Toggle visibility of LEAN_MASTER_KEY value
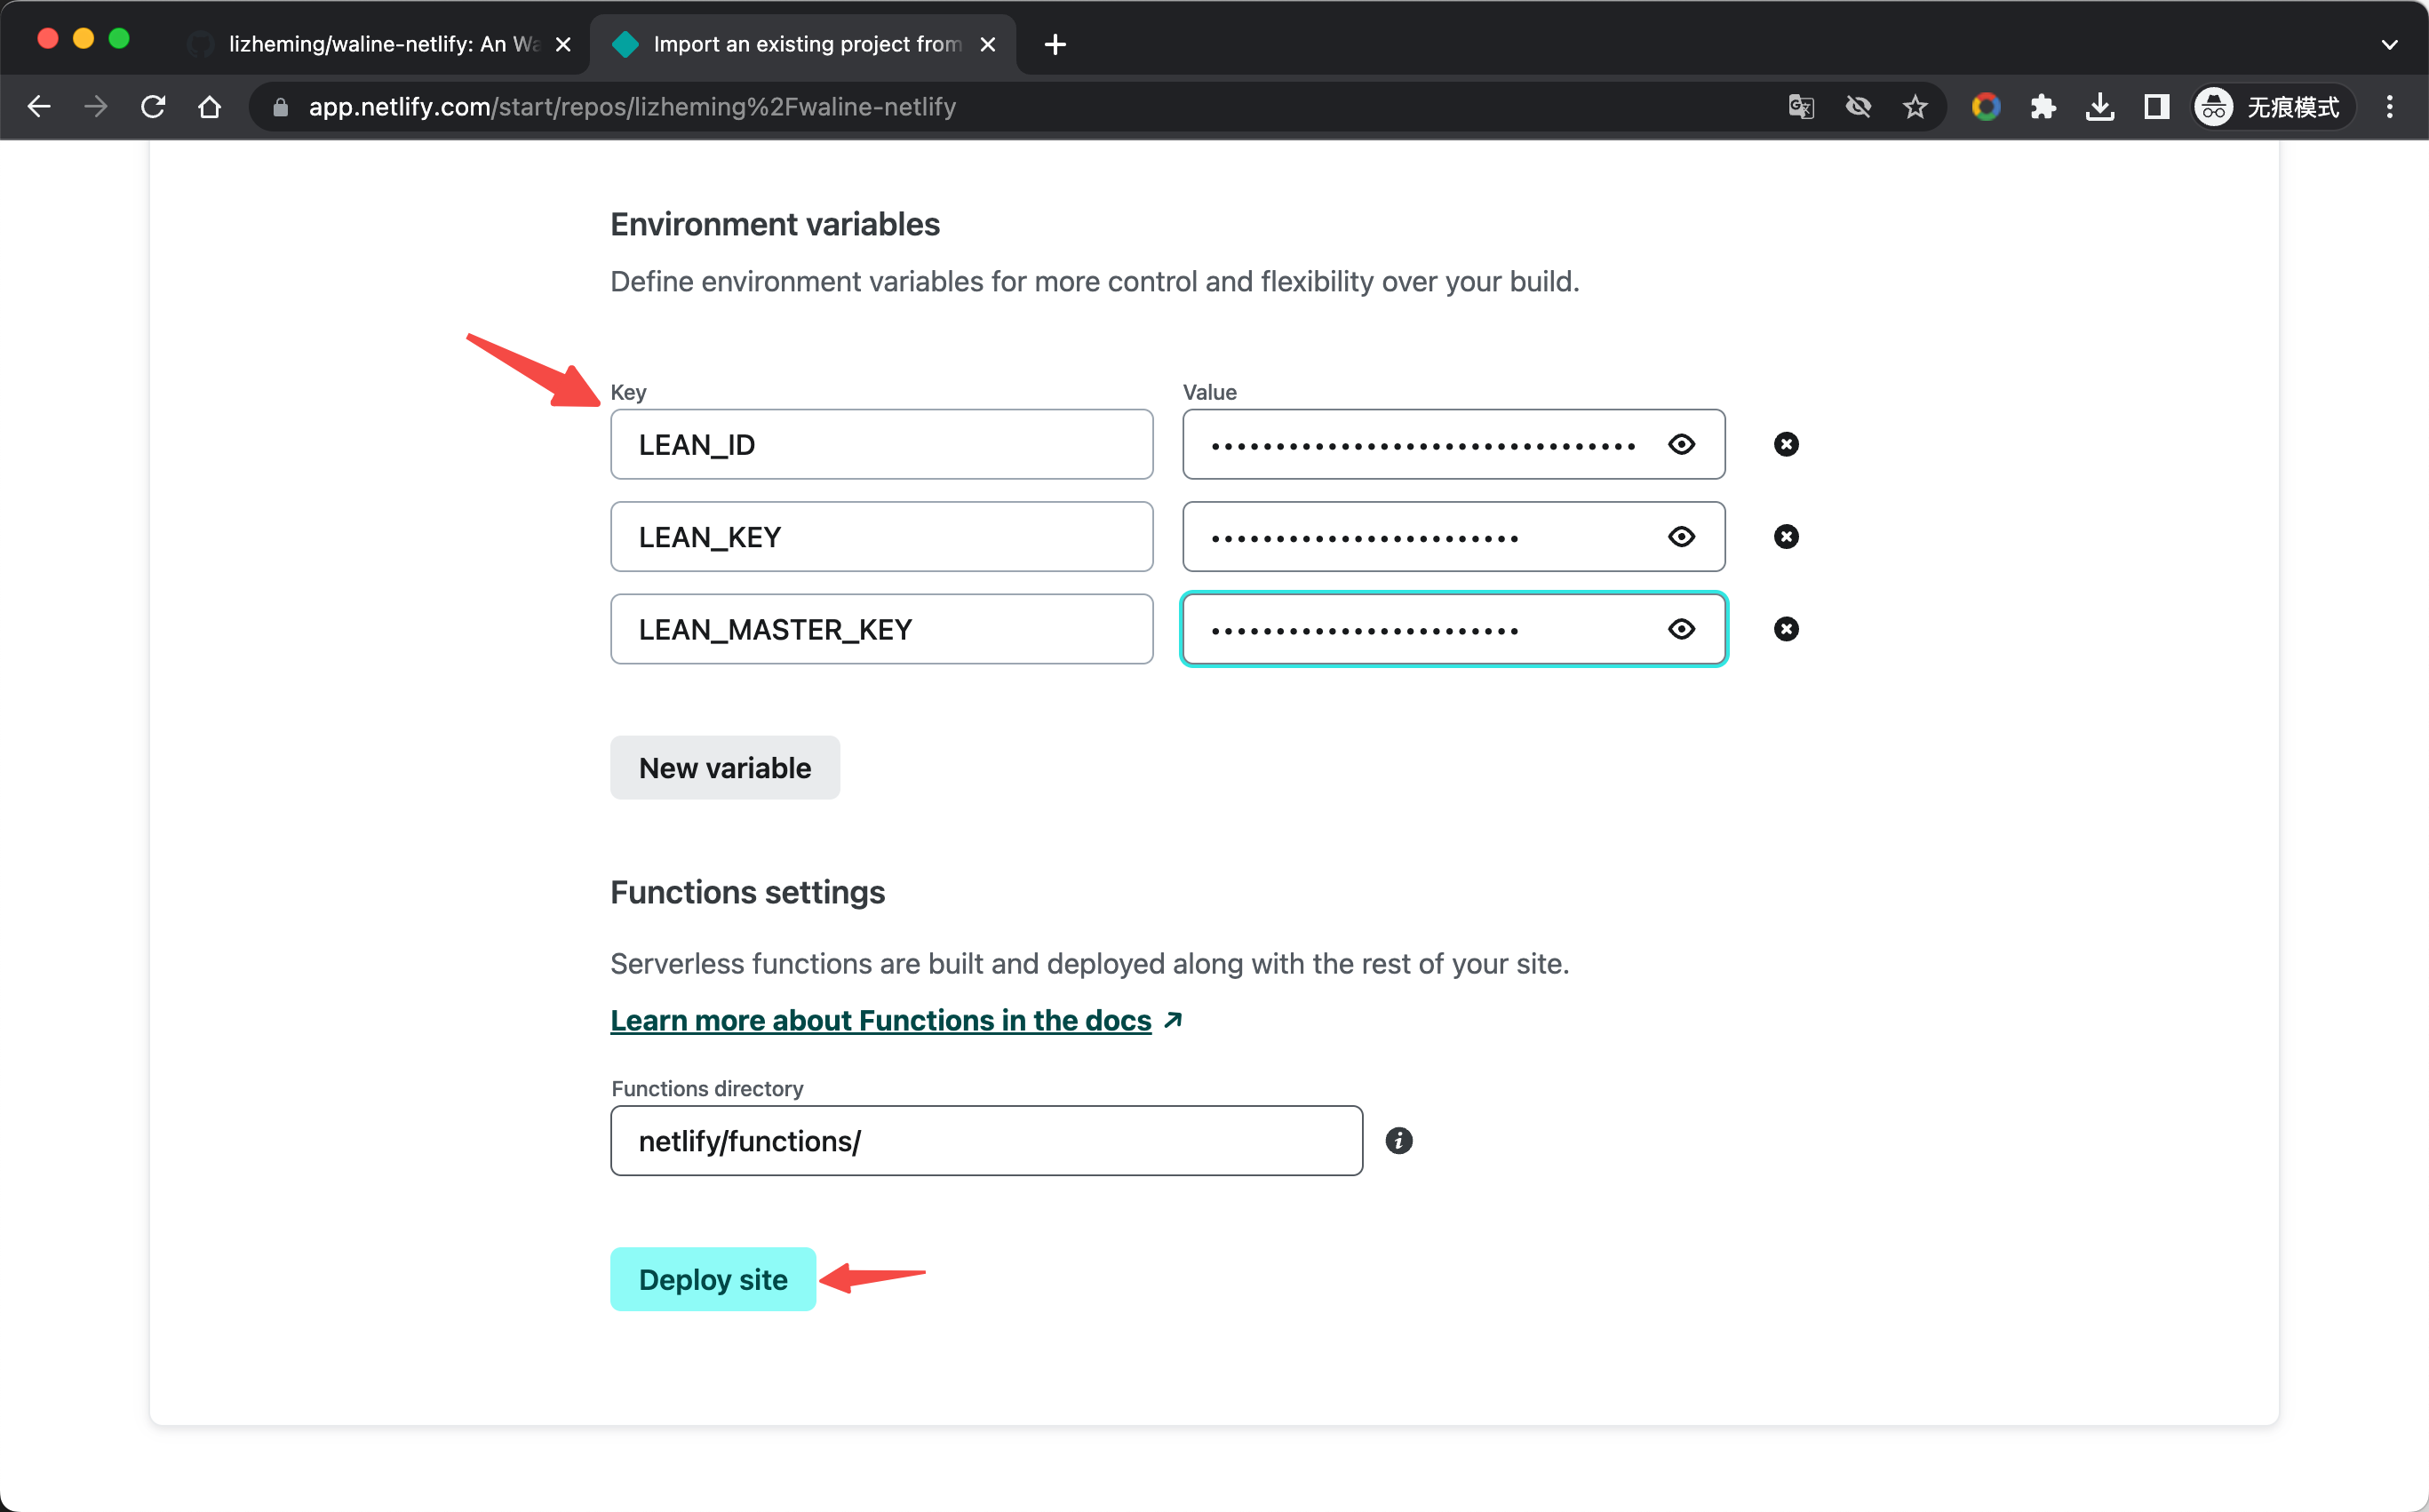This screenshot has width=2429, height=1512. (x=1680, y=629)
